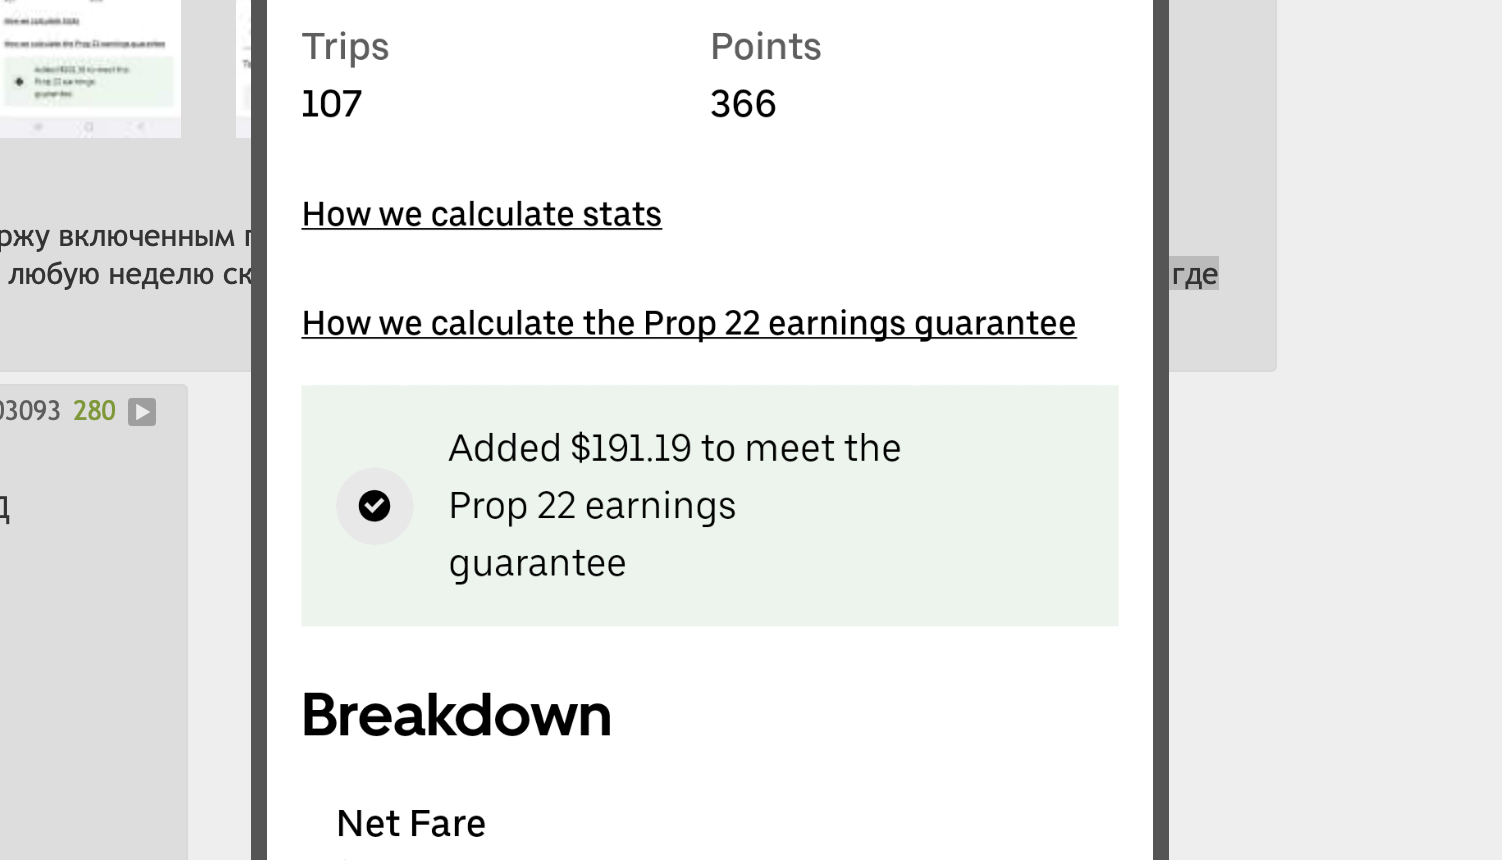The image size is (1502, 860).
Task: Click the green 280 number
Action: (94, 411)
